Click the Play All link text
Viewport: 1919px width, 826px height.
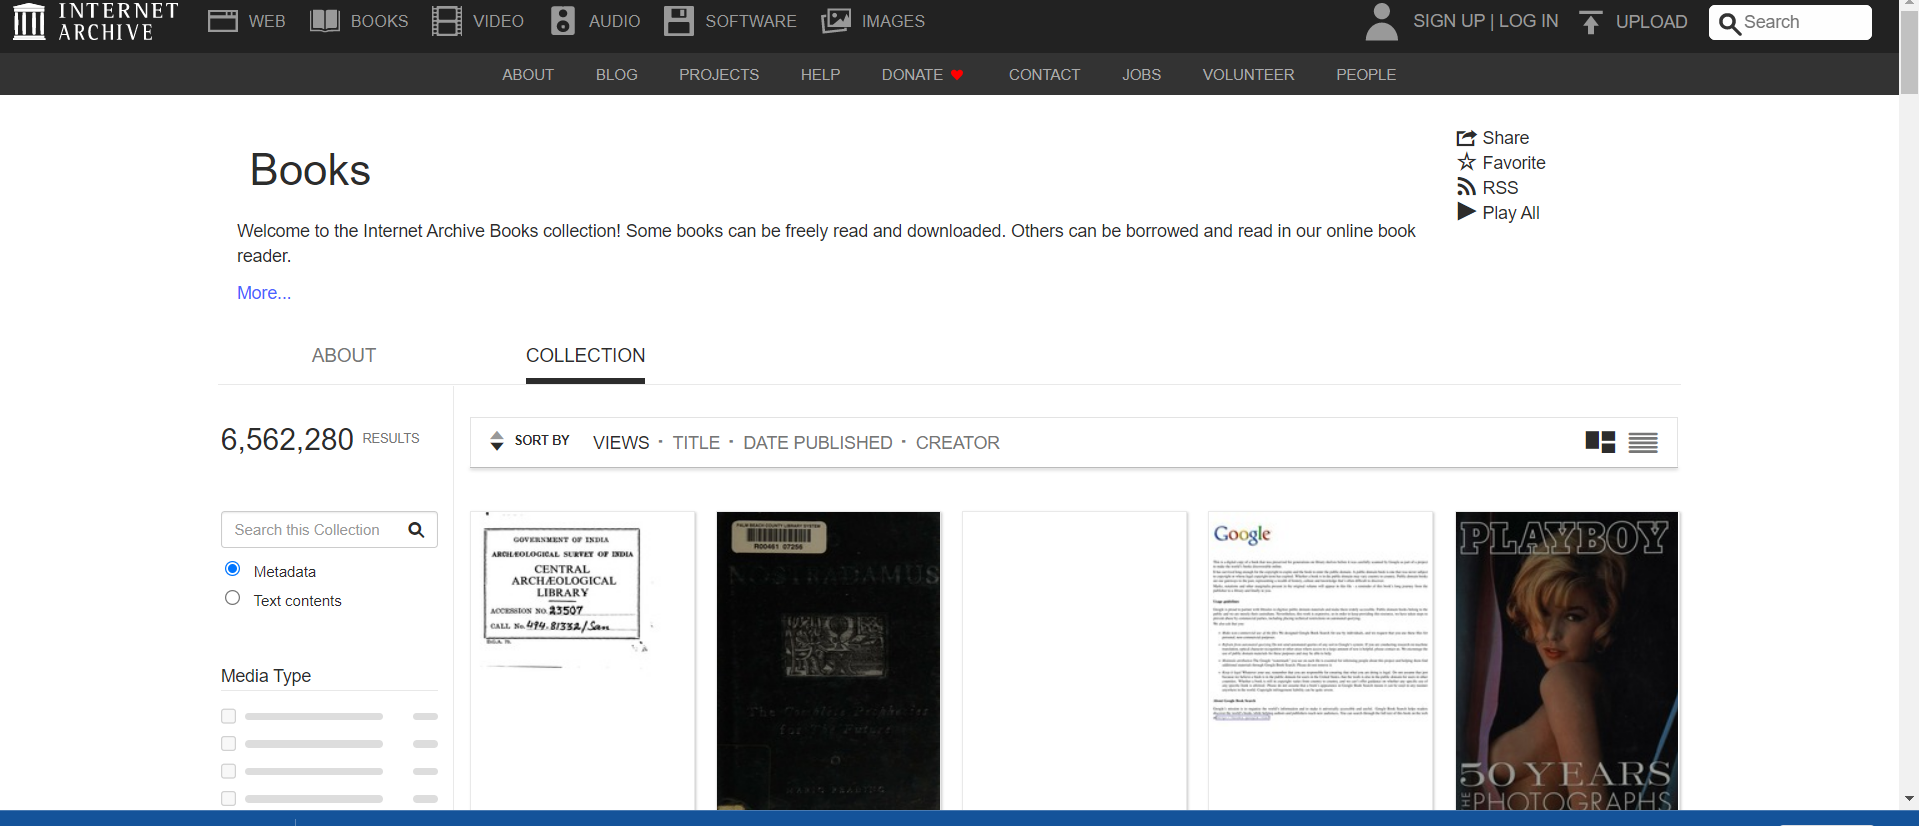pos(1511,213)
